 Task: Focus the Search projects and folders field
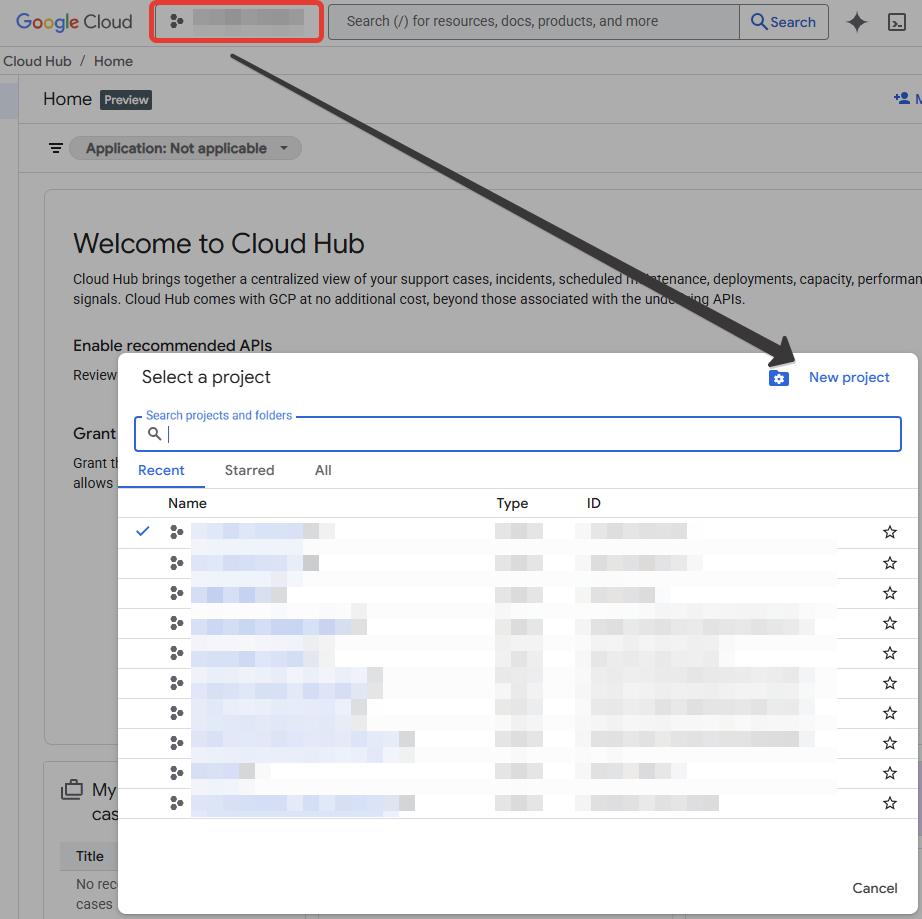[x=530, y=434]
